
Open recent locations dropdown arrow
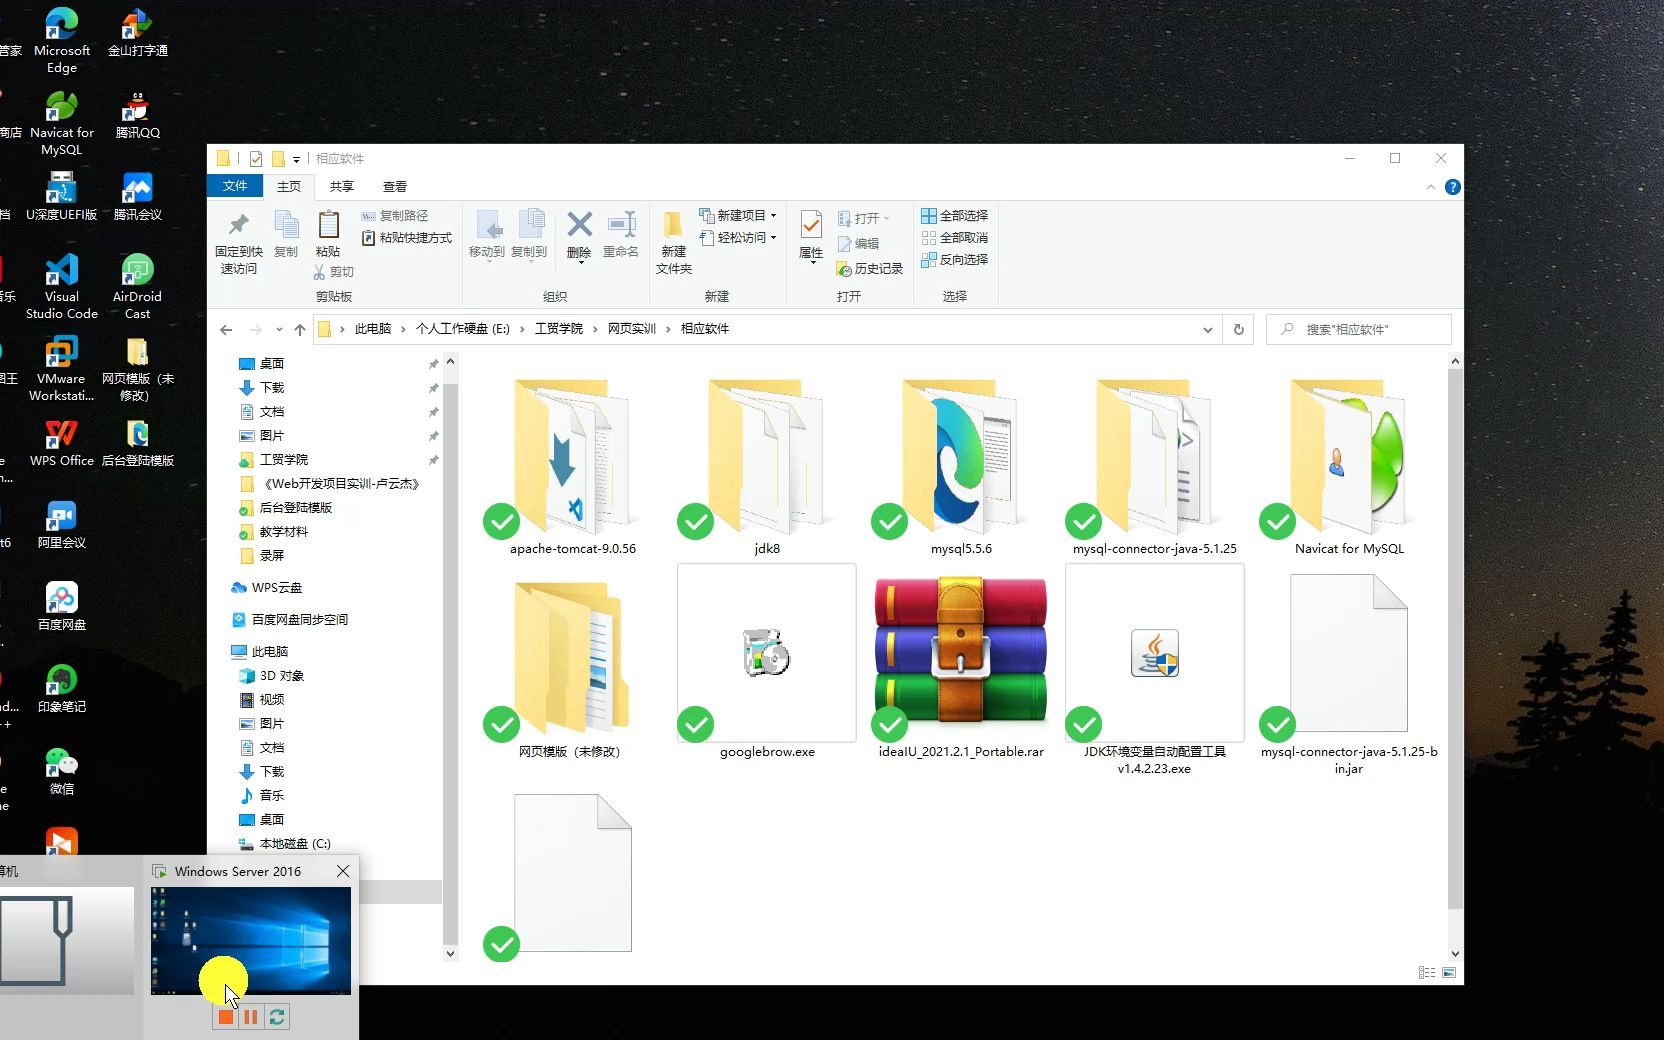click(x=279, y=329)
